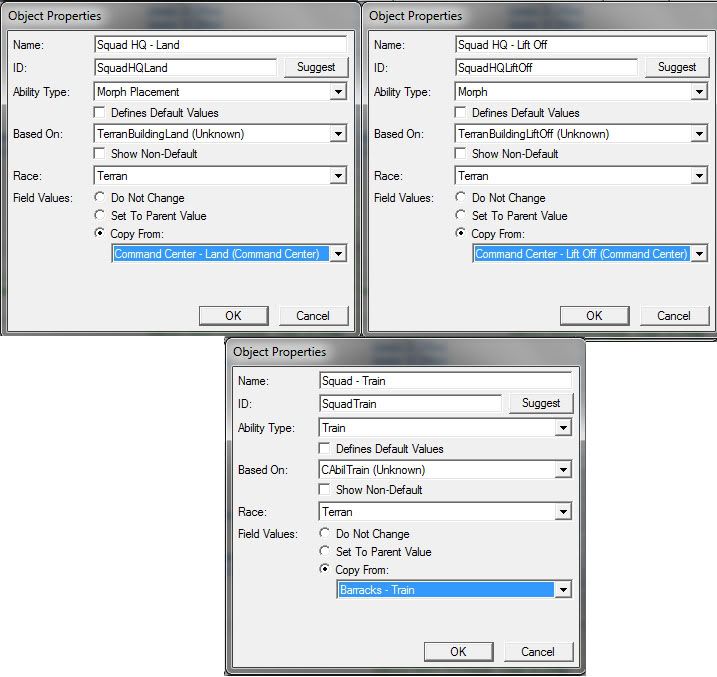Open Train ability type dropdown
Screen dimensions: 717x677
click(x=563, y=428)
